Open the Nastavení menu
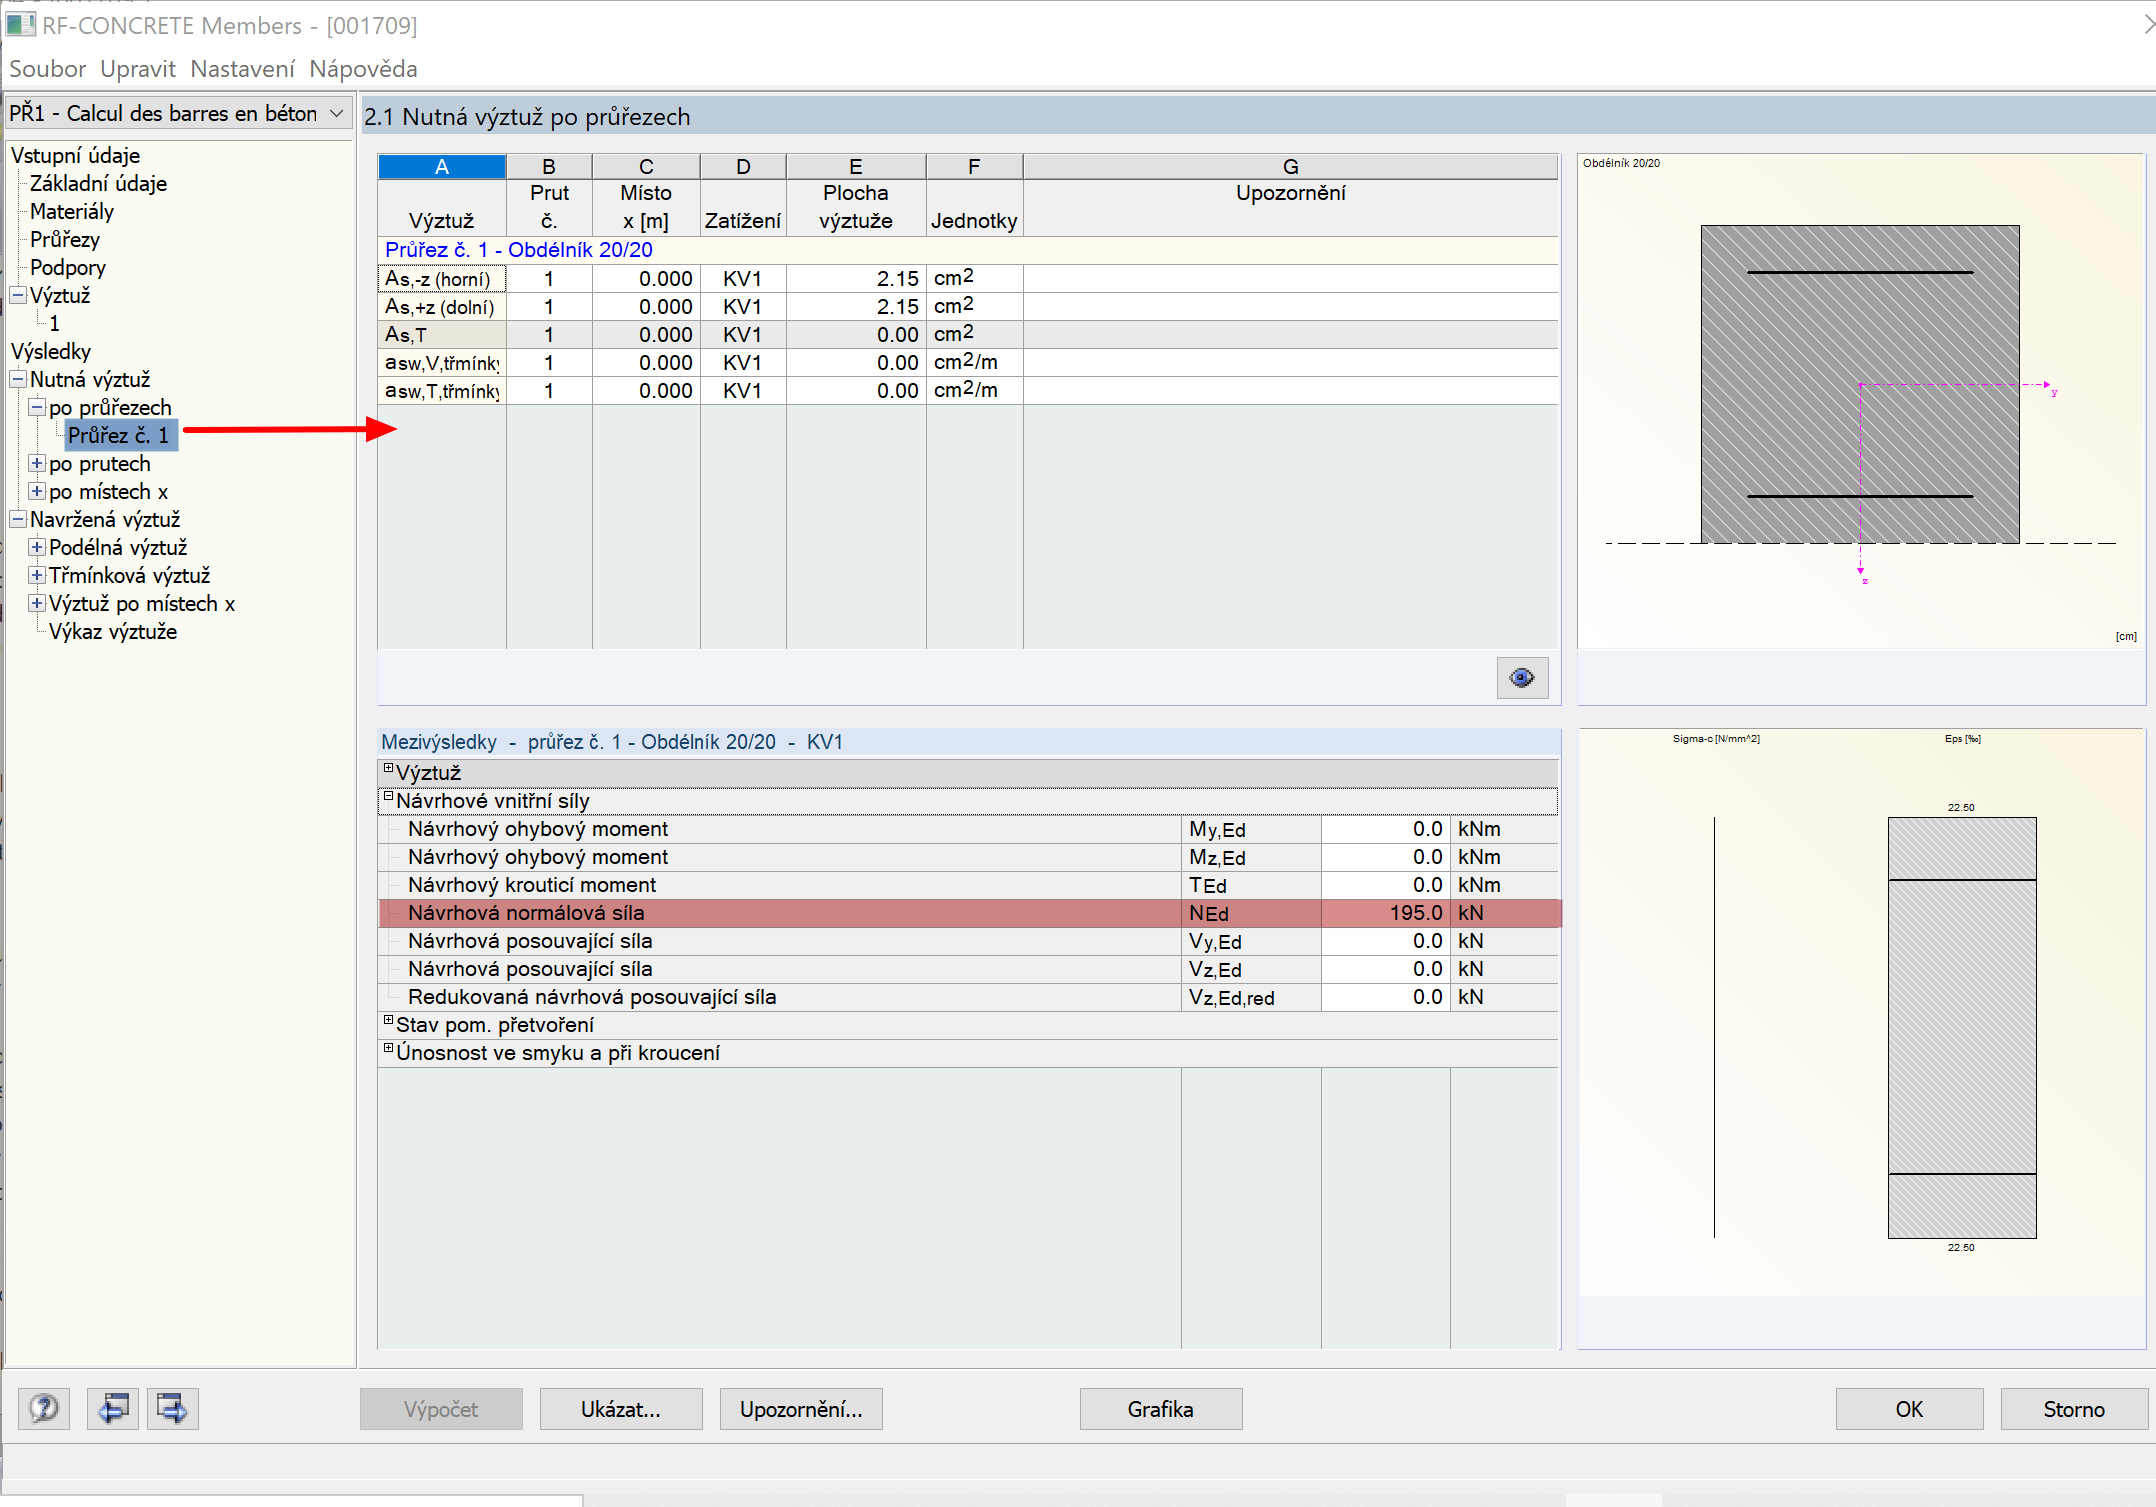 coord(242,69)
